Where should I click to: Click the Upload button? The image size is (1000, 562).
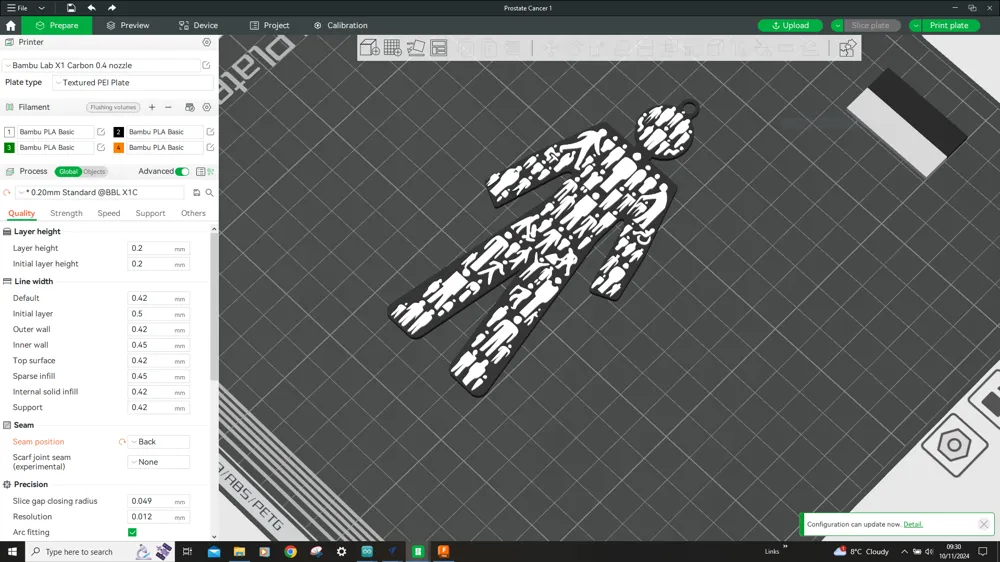[790, 26]
